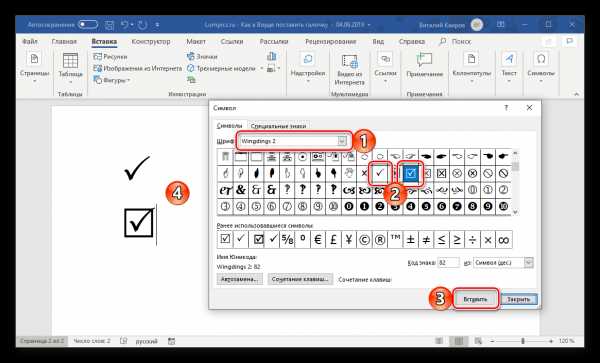This screenshot has height=363, width=600.
Task: Open the Символы ribbon group
Action: [x=541, y=68]
